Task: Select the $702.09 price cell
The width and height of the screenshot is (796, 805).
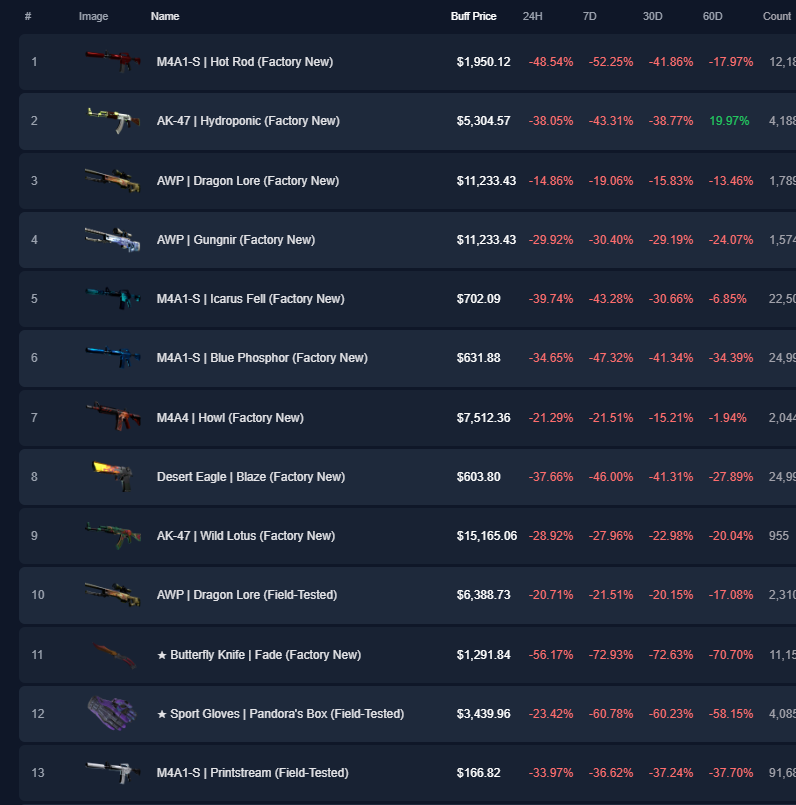Action: [479, 299]
